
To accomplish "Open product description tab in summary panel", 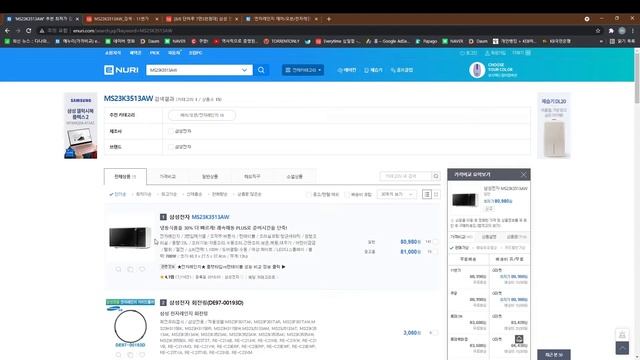I will click(x=489, y=237).
